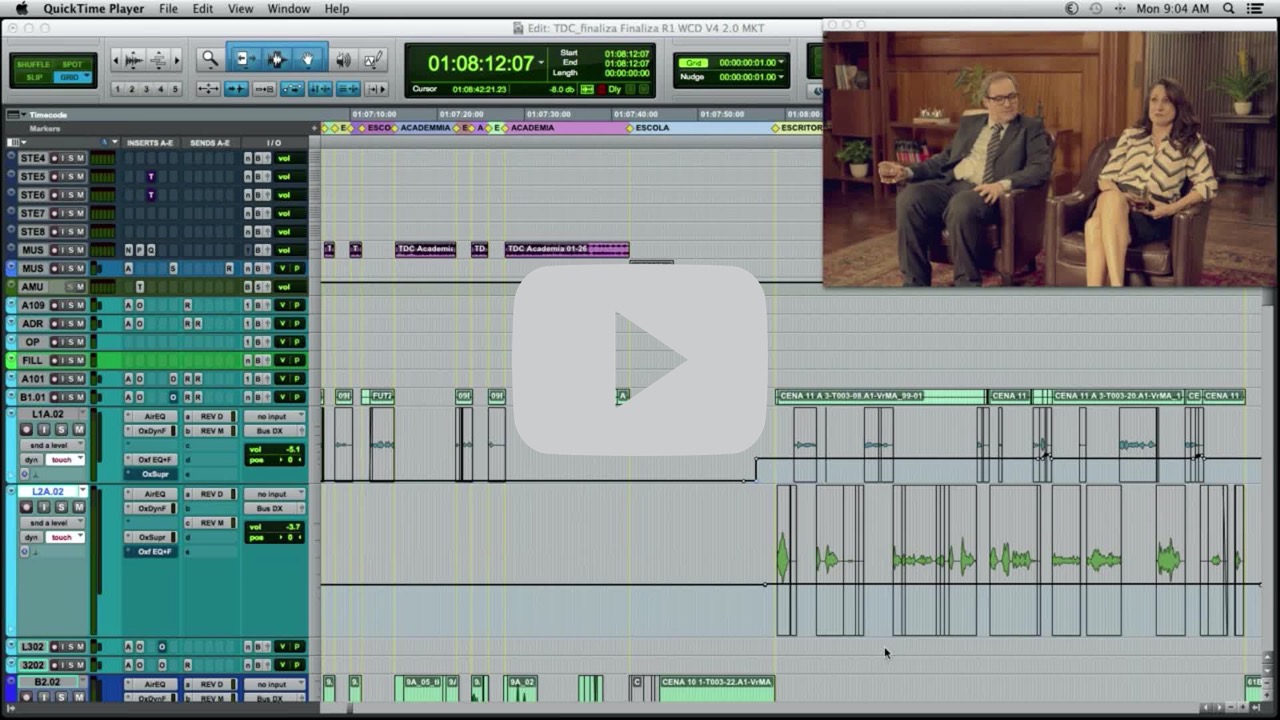Select the Grabber hand tool
Viewport: 1280px width, 720px height.
pyautogui.click(x=308, y=60)
